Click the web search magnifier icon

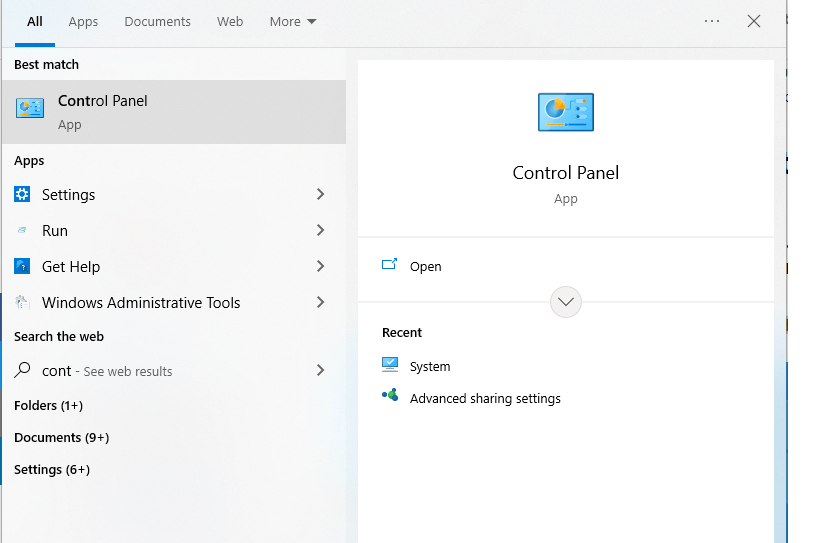pyautogui.click(x=22, y=370)
